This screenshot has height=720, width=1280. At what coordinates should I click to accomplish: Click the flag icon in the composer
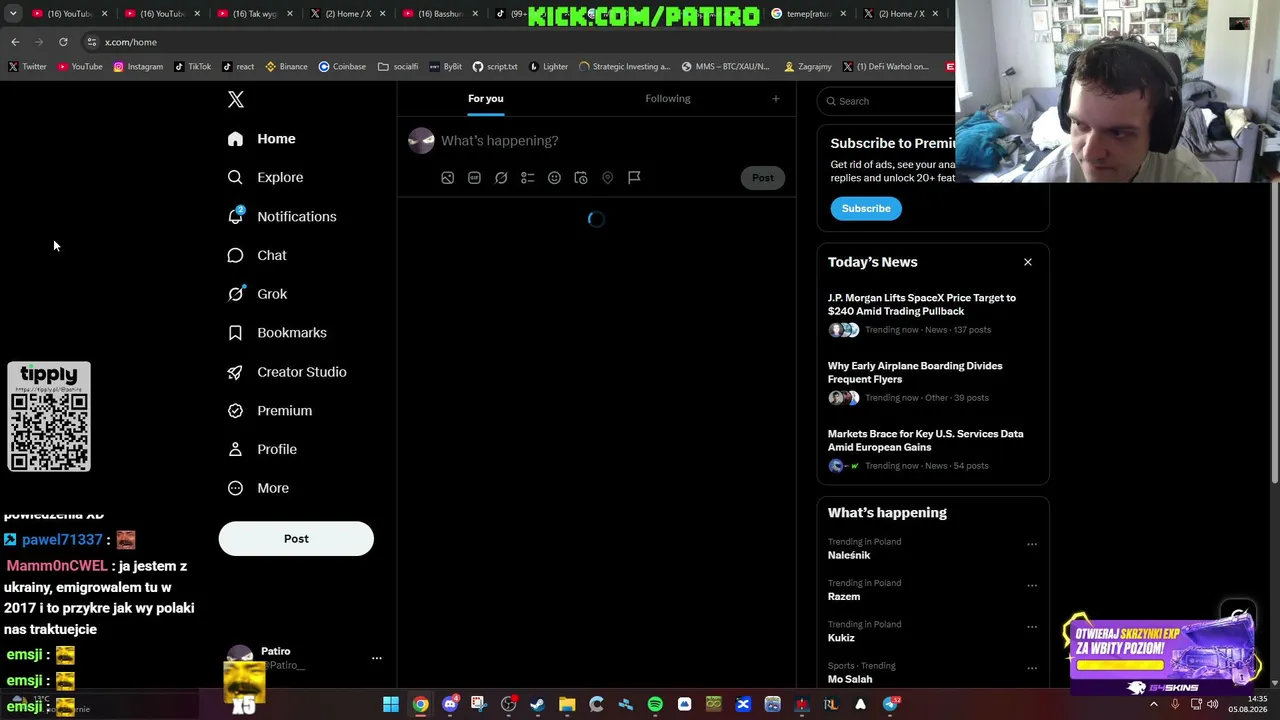634,178
